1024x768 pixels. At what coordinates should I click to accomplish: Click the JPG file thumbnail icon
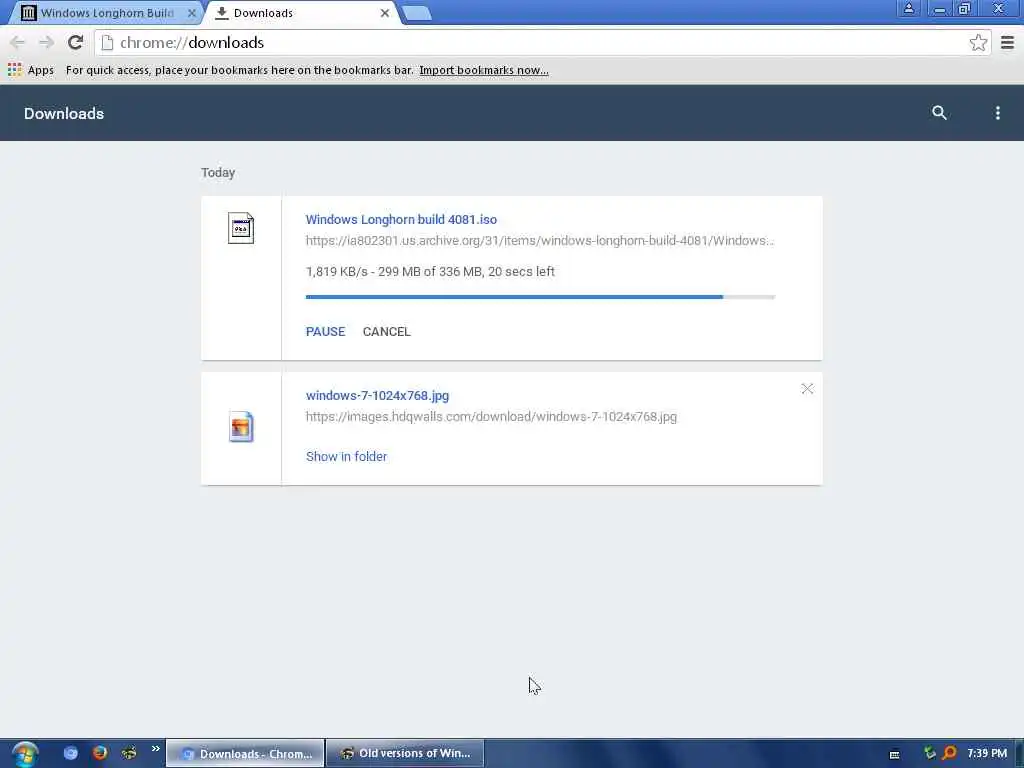point(241,427)
